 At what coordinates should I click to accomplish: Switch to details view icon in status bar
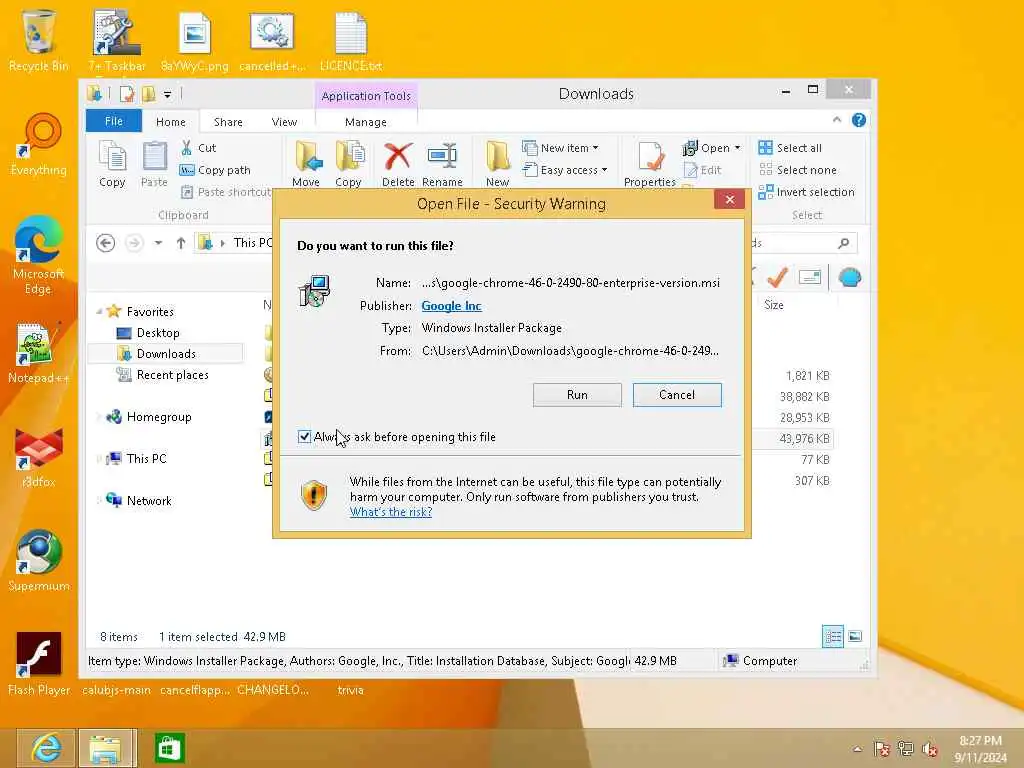click(833, 636)
